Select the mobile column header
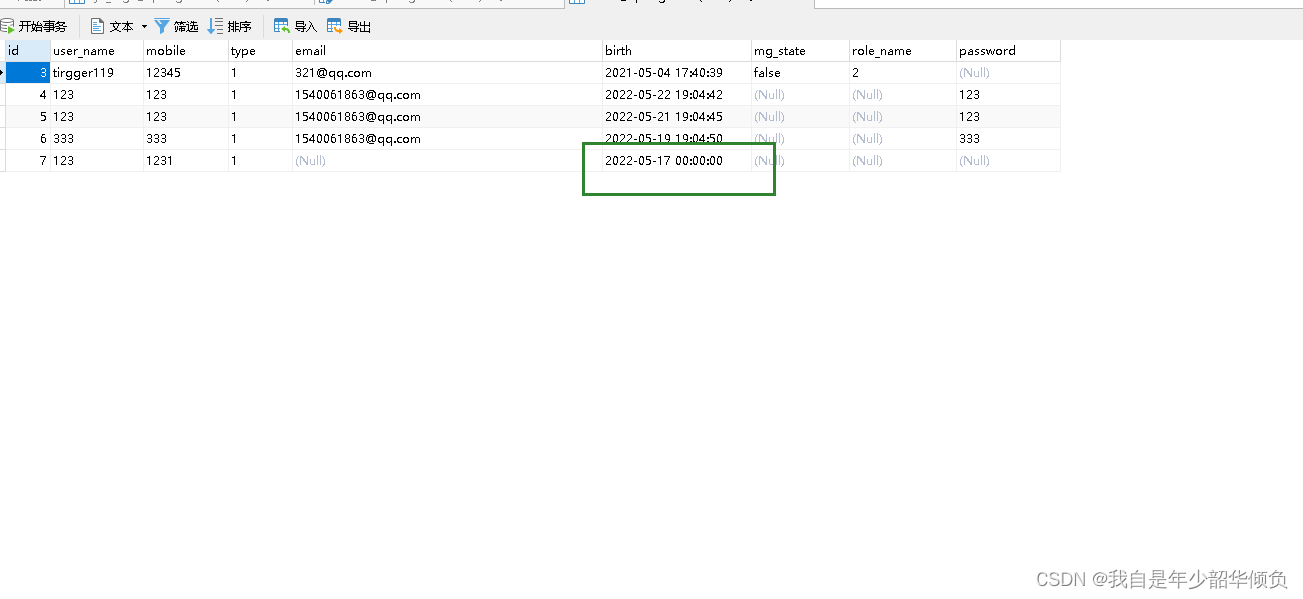This screenshot has height=599, width=1303. (x=186, y=50)
